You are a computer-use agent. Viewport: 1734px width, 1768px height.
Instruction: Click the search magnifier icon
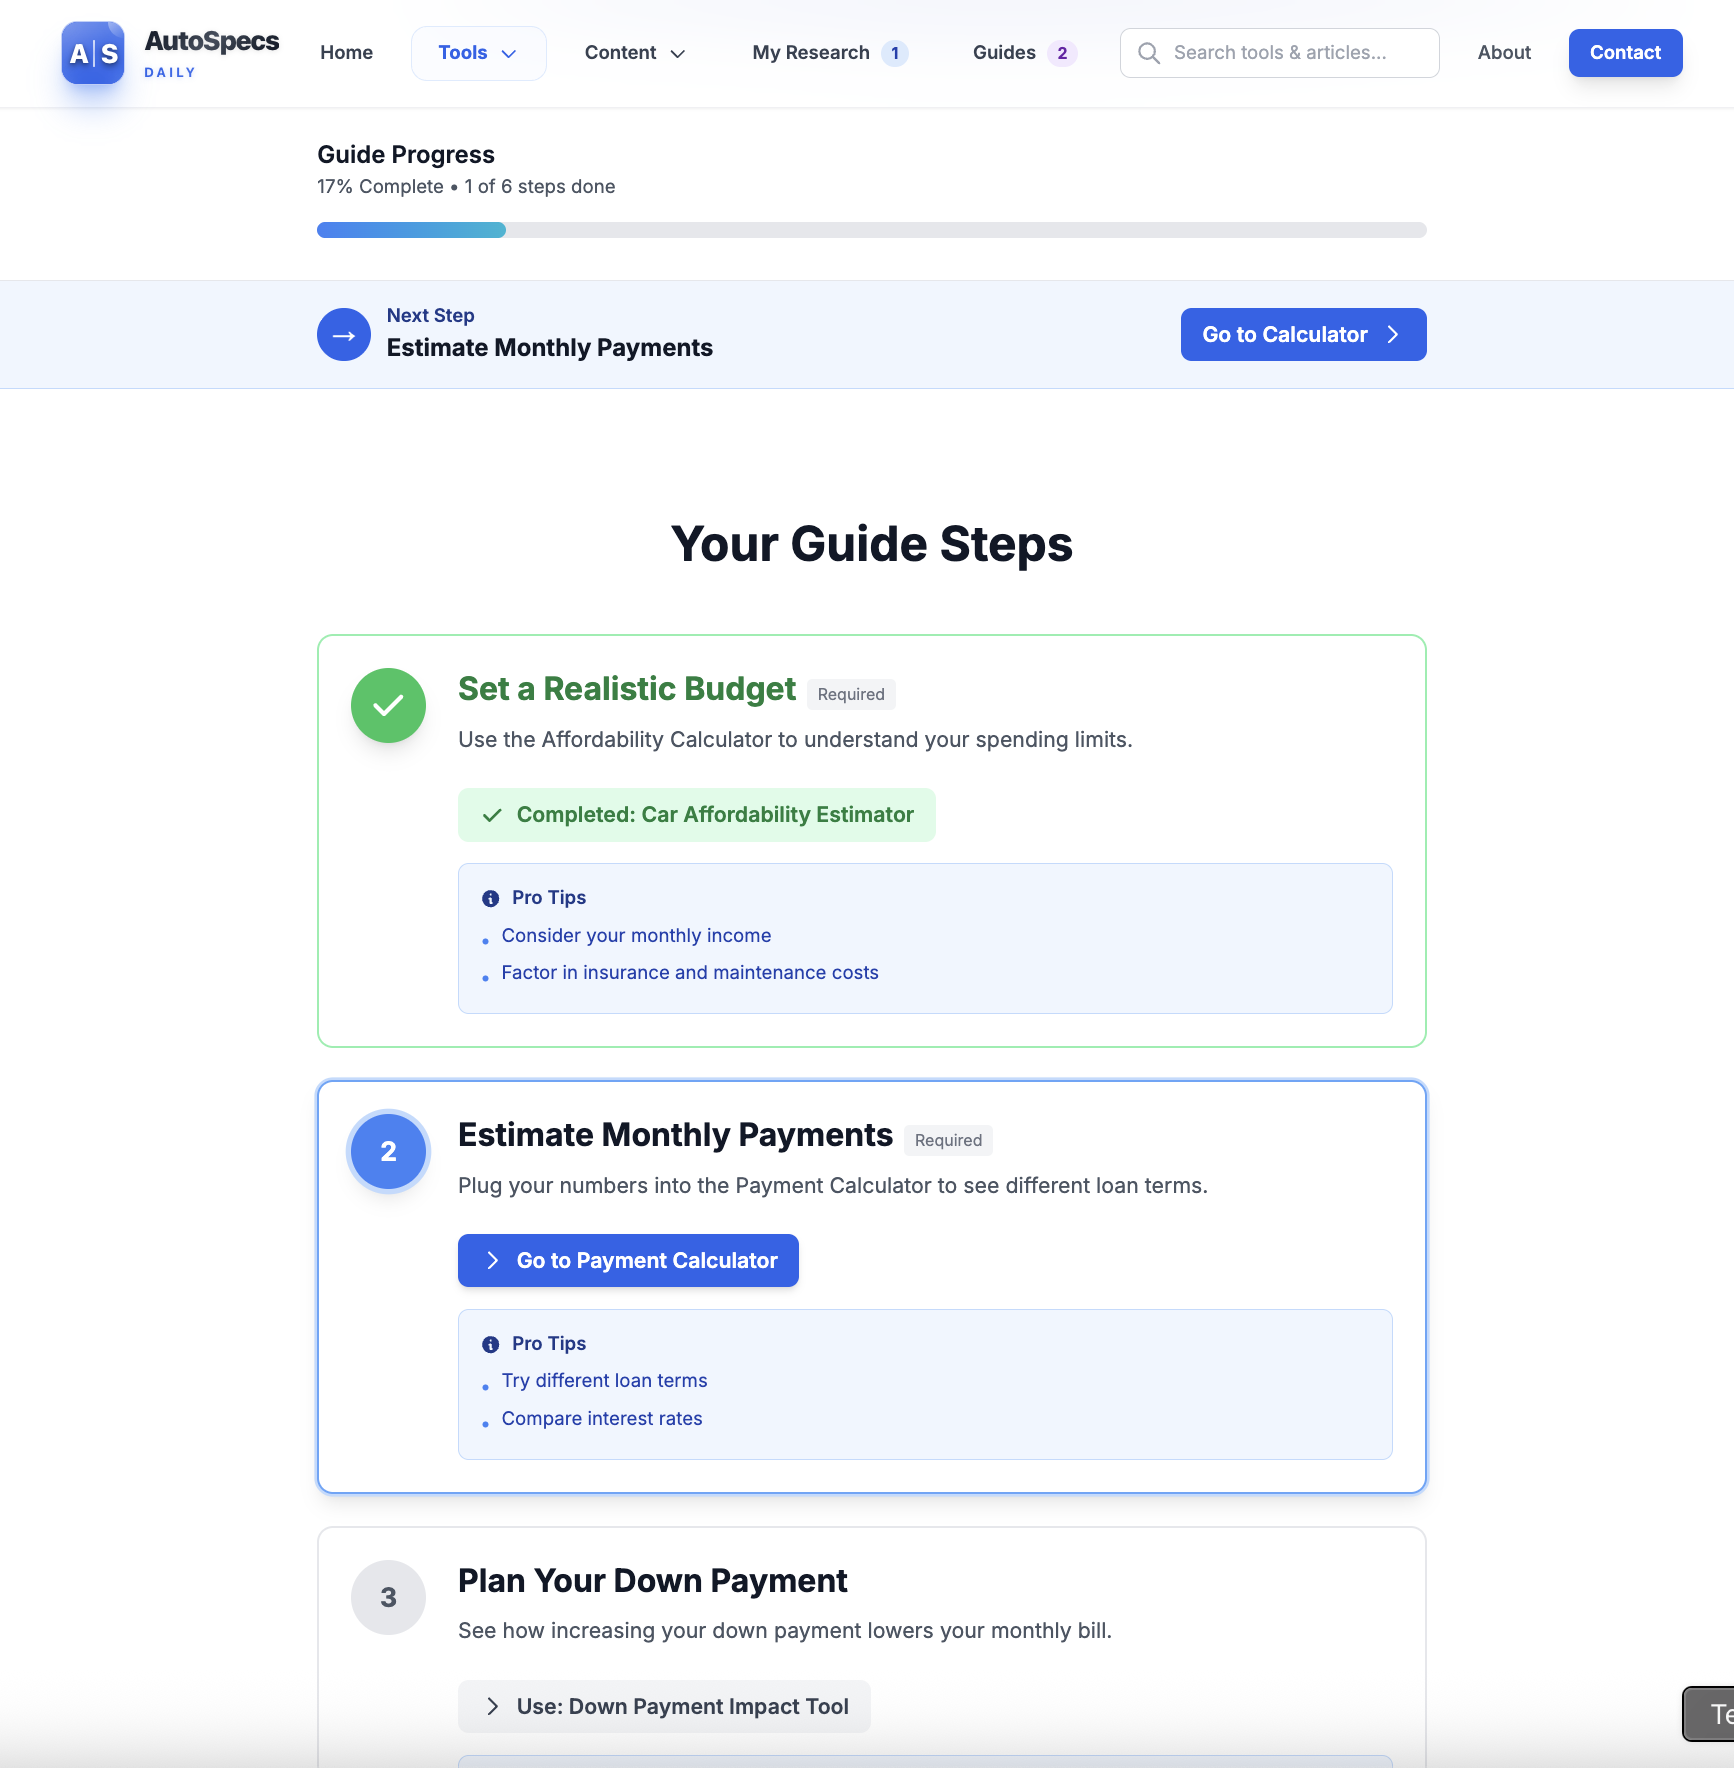pos(1149,53)
